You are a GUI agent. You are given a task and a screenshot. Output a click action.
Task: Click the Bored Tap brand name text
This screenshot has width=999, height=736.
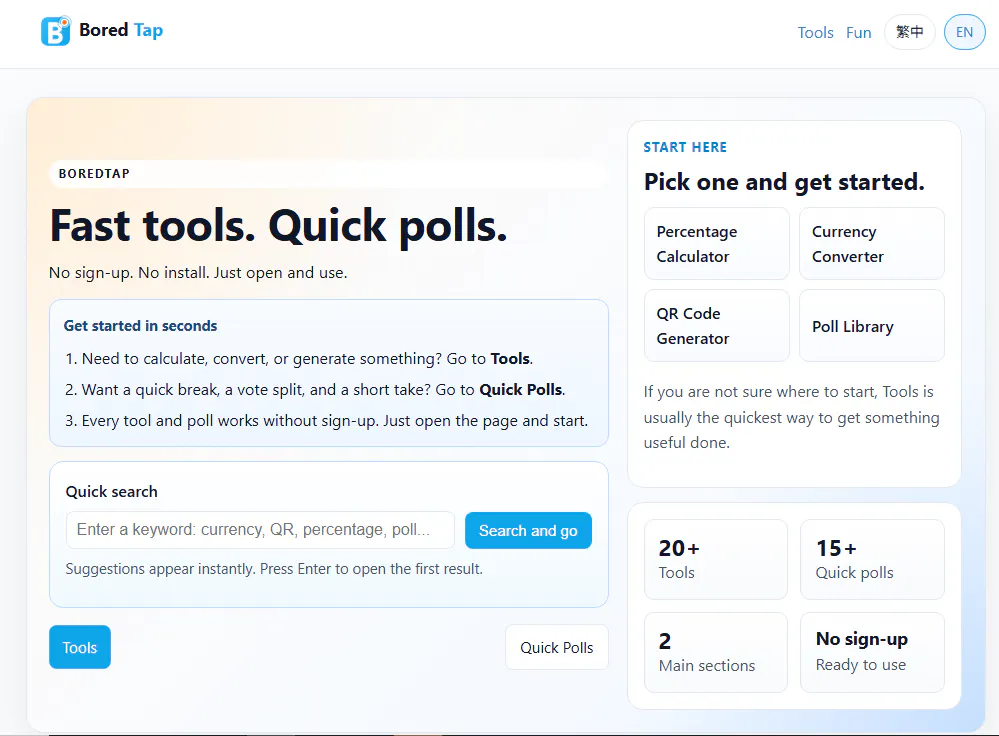121,30
